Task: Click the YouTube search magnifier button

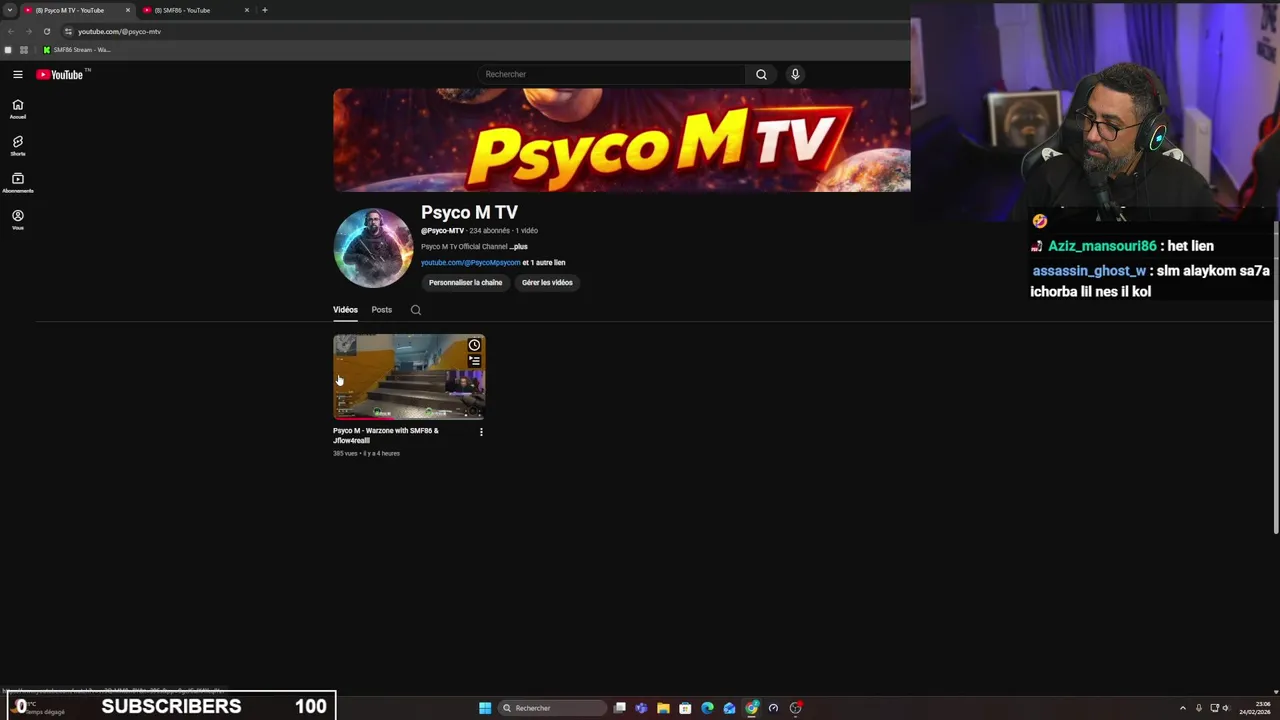Action: (x=761, y=74)
